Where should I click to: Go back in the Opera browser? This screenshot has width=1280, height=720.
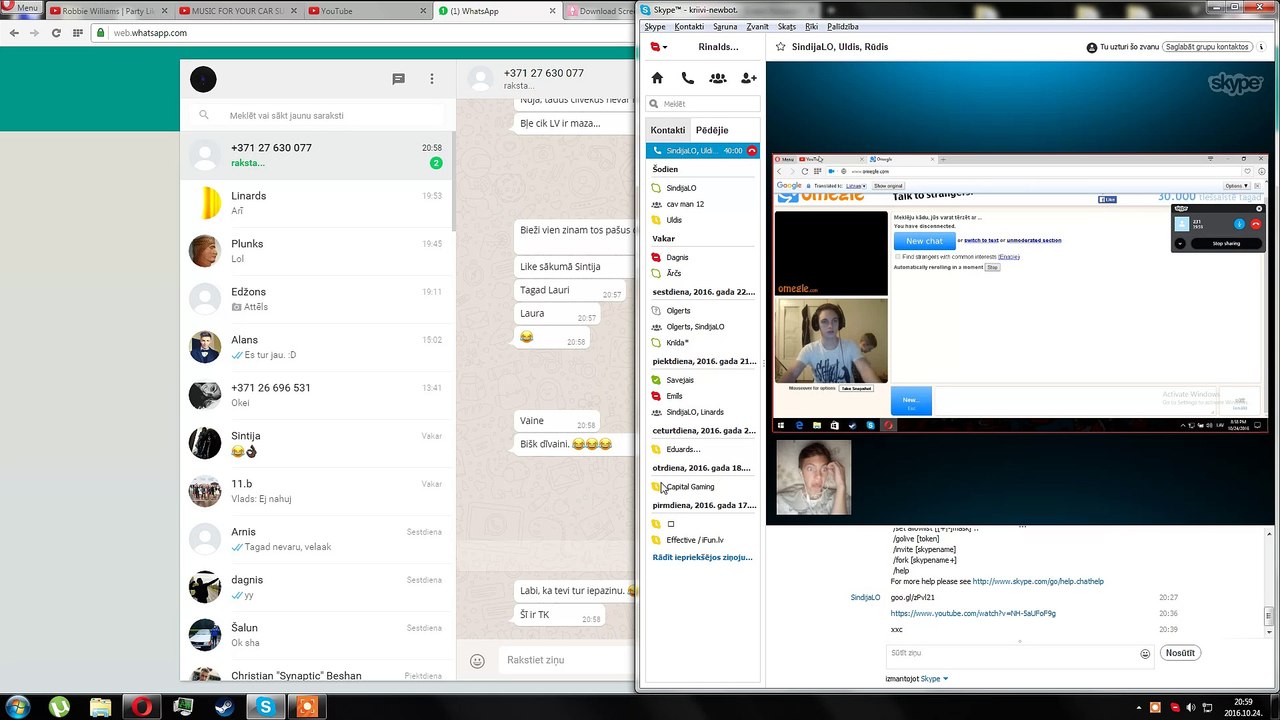(14, 33)
